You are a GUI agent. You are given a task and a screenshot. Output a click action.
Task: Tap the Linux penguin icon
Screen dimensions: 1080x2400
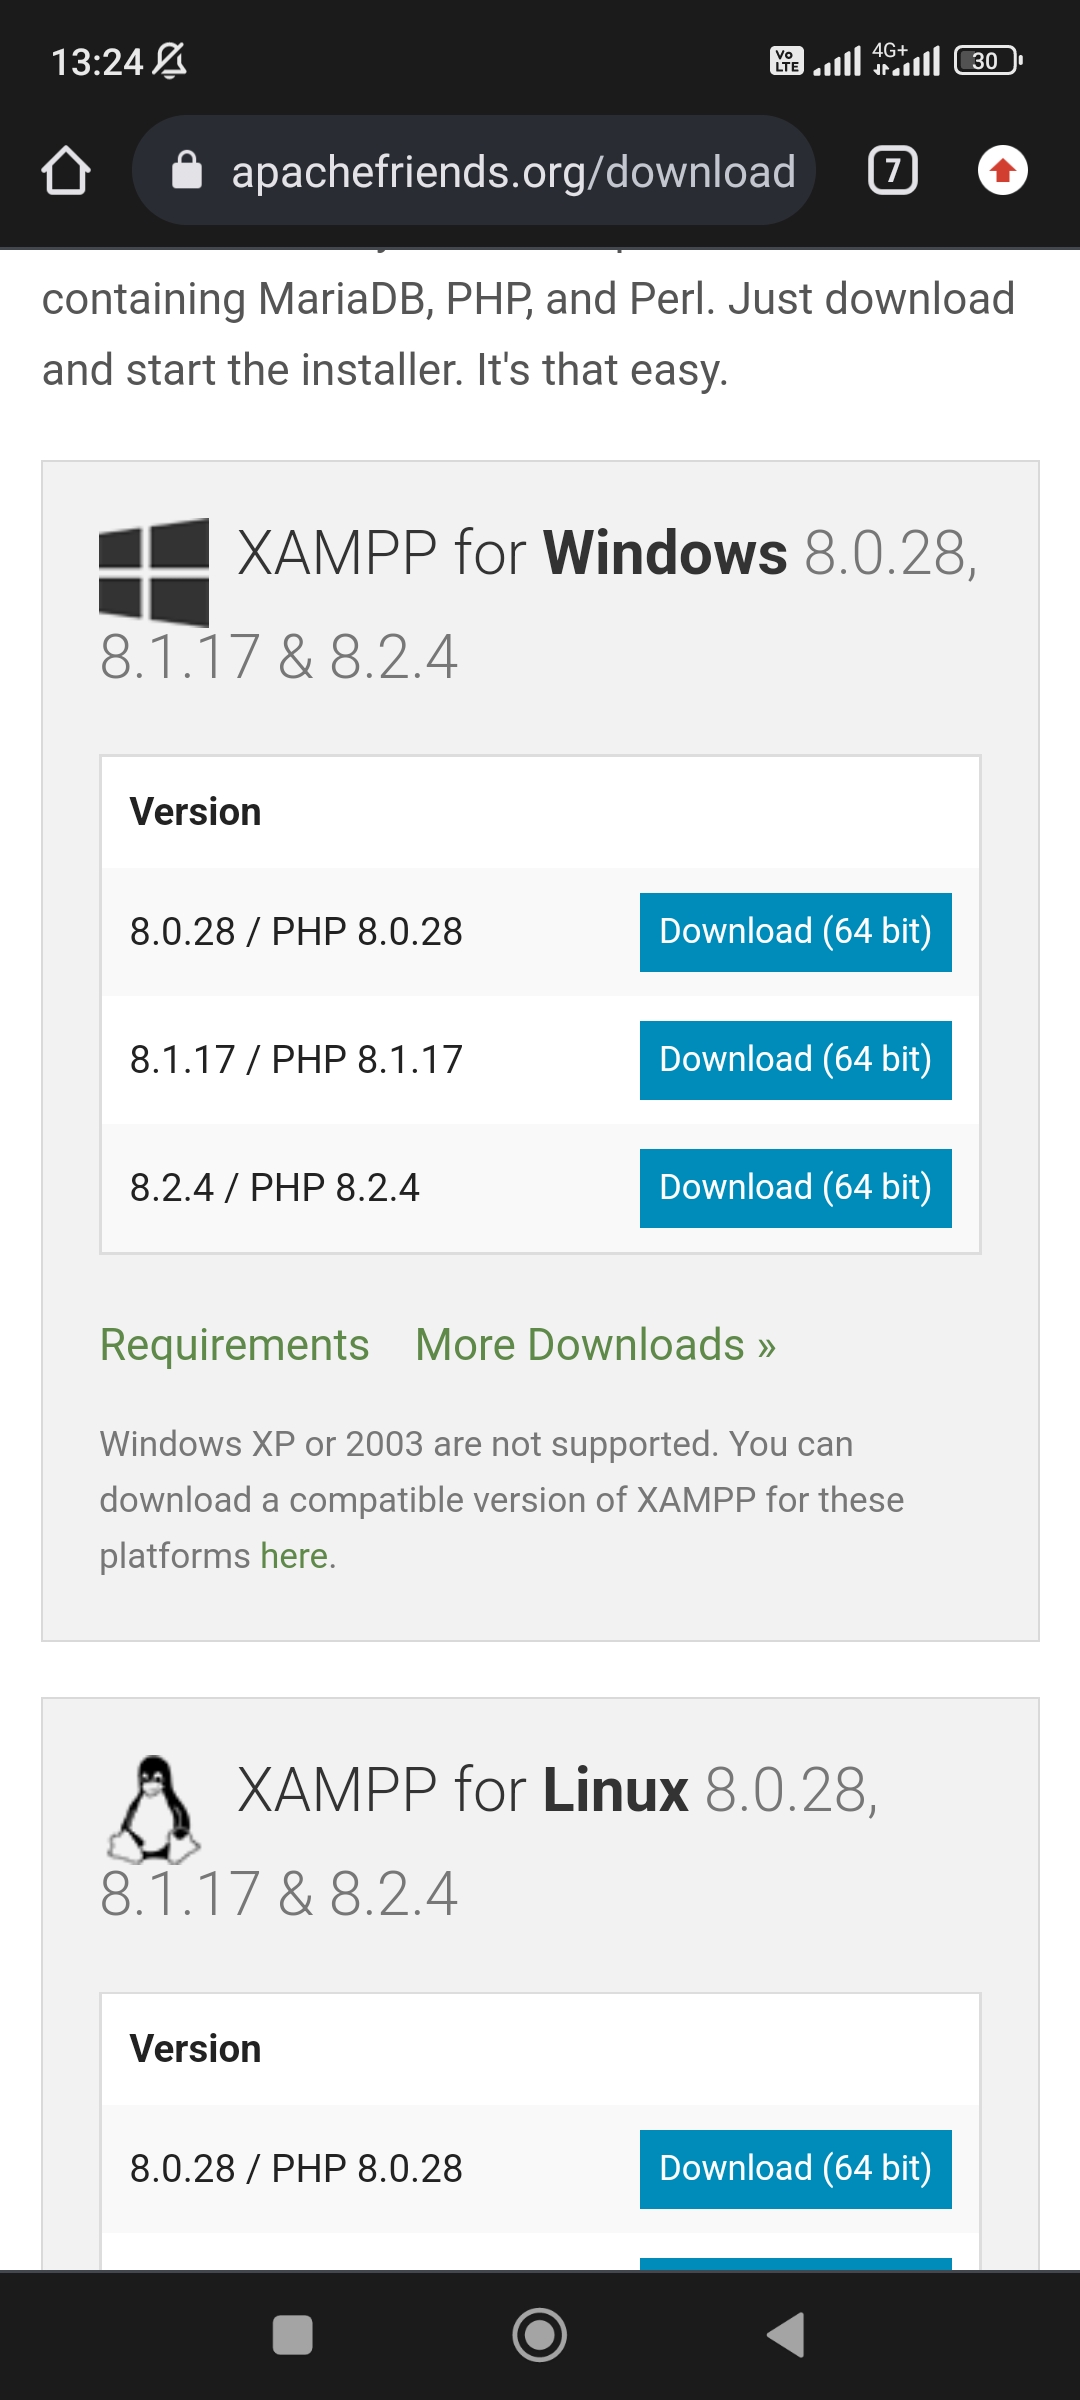click(154, 1809)
